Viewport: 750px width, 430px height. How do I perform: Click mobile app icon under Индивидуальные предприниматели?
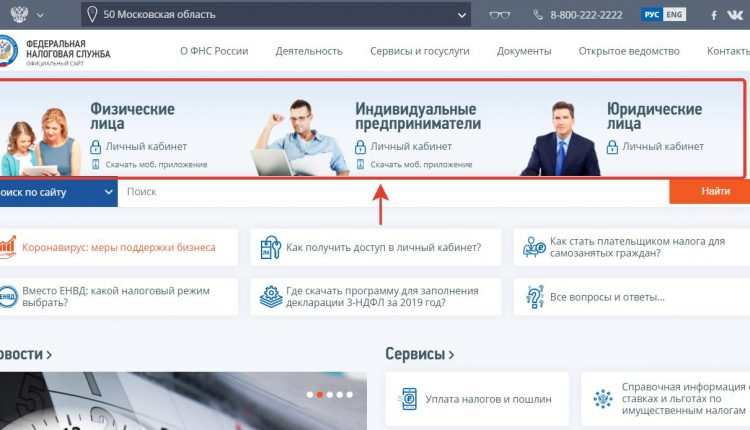click(x=360, y=165)
